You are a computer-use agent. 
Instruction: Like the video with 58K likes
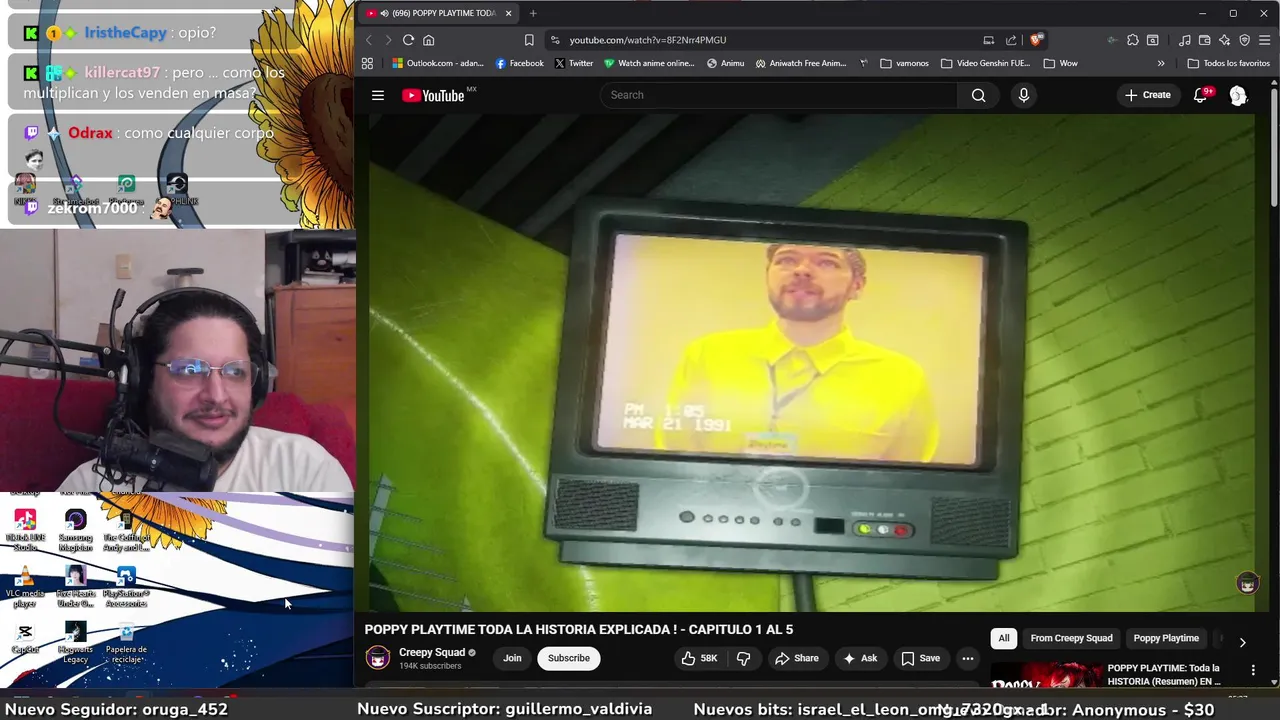699,658
